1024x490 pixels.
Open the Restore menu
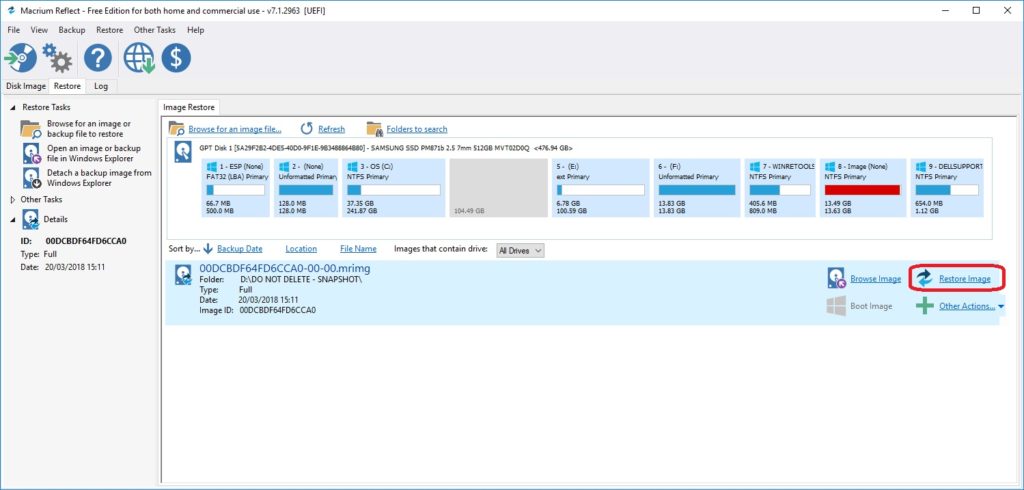(x=110, y=30)
